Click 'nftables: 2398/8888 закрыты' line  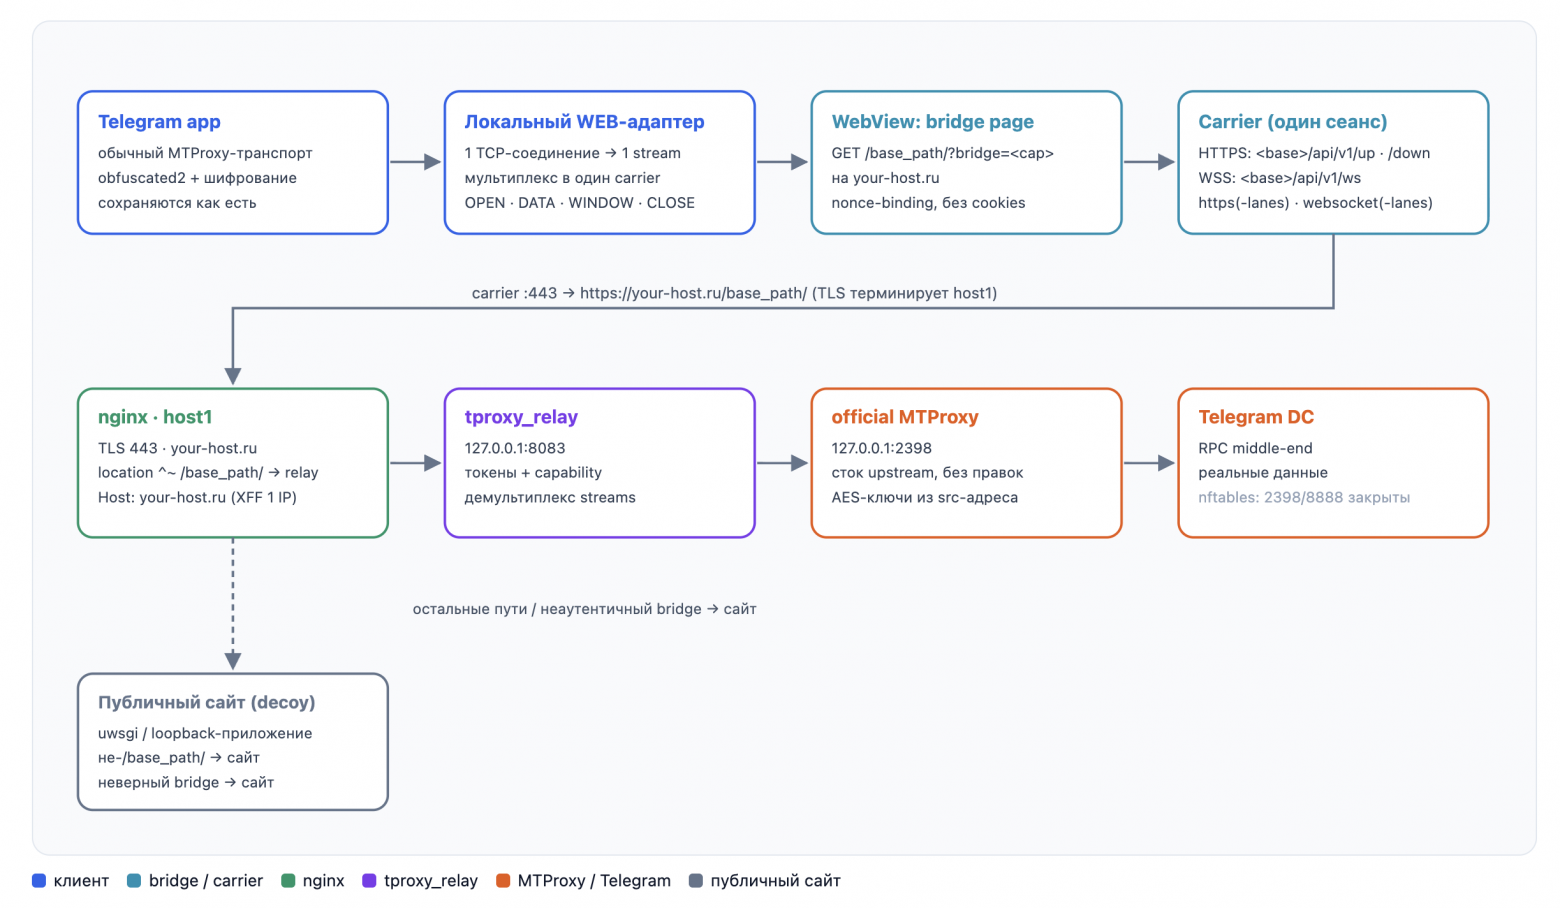click(x=1304, y=498)
